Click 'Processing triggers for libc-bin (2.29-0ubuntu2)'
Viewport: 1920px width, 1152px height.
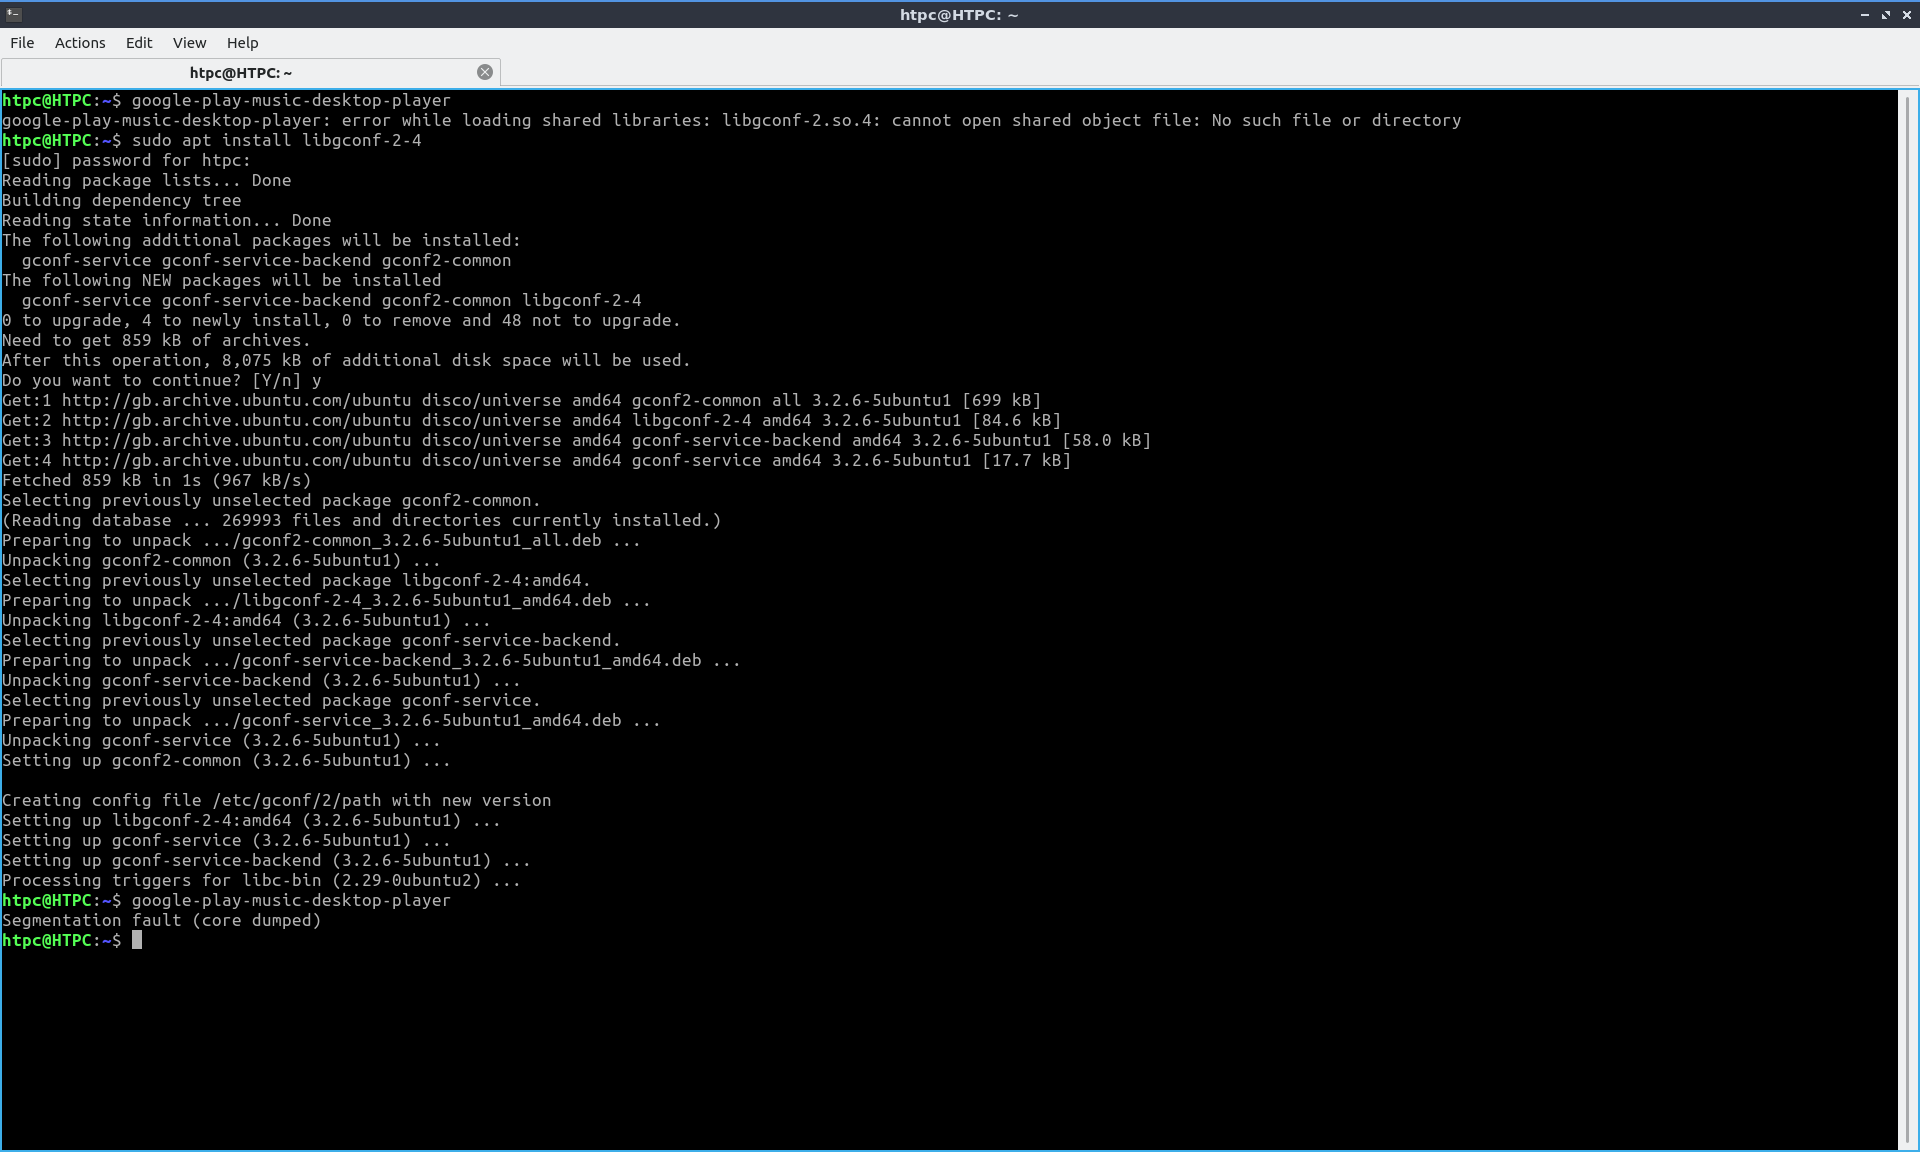(262, 880)
